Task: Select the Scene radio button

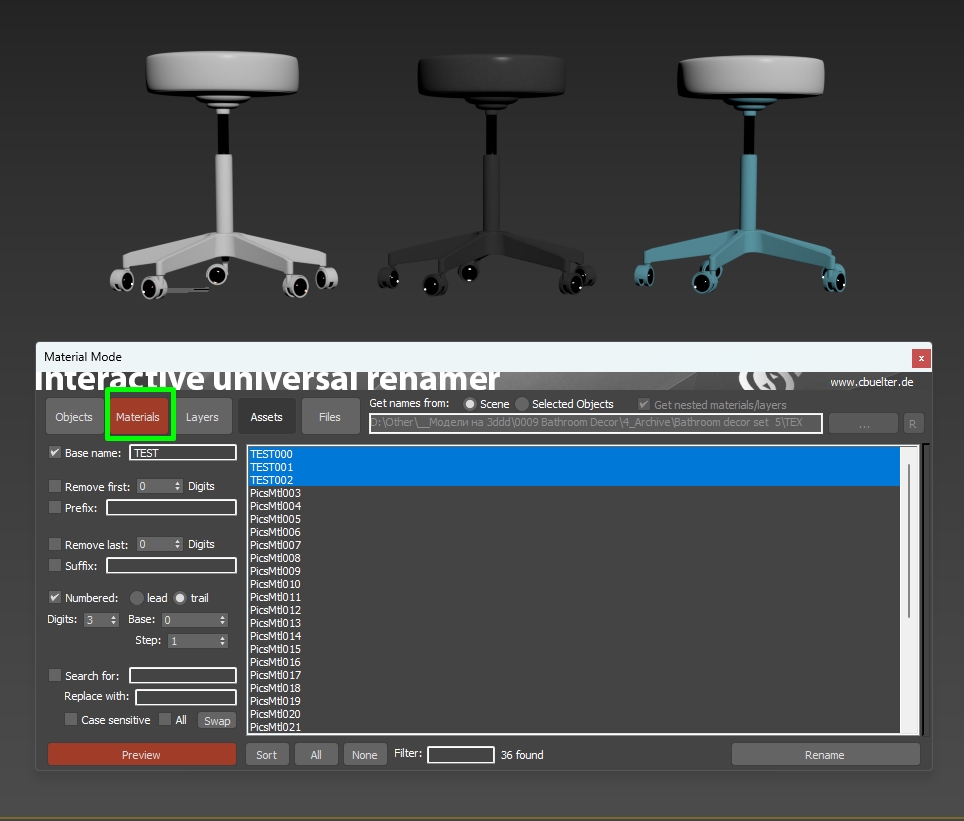Action: 470,404
